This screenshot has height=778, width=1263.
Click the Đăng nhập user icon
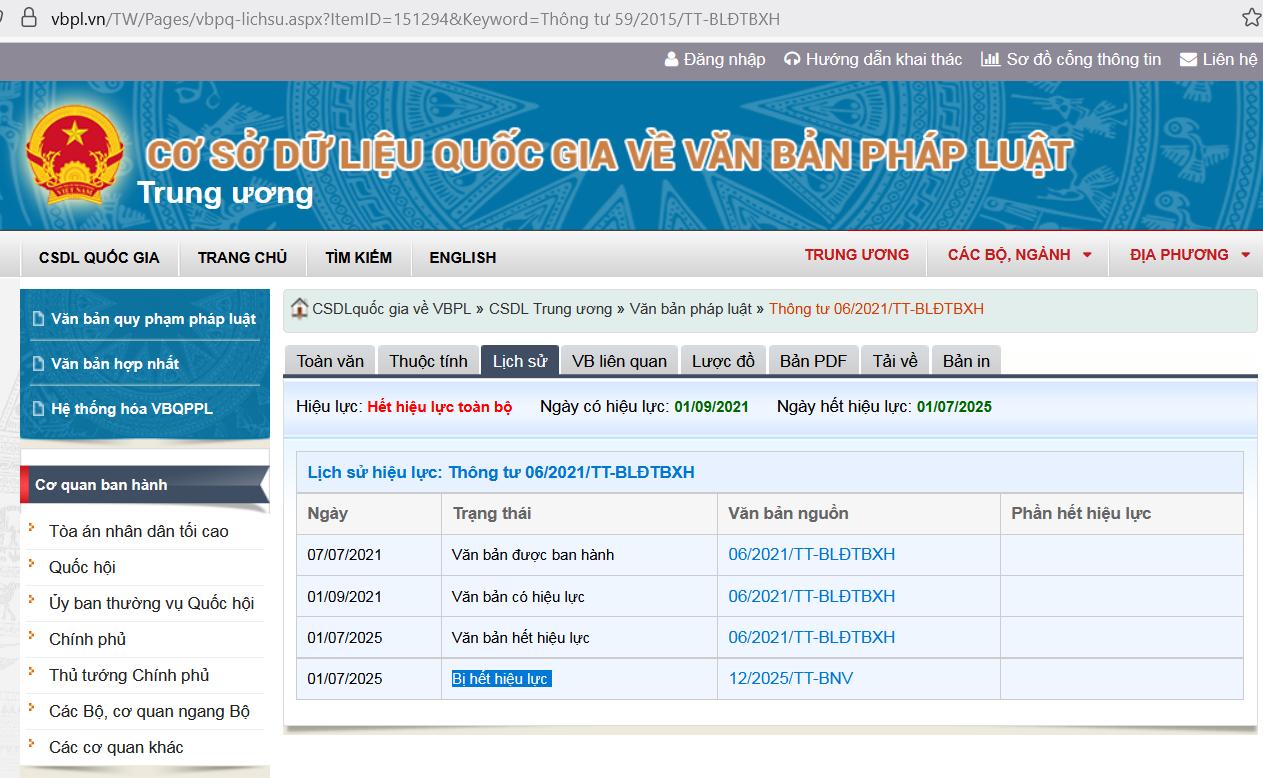click(x=672, y=60)
